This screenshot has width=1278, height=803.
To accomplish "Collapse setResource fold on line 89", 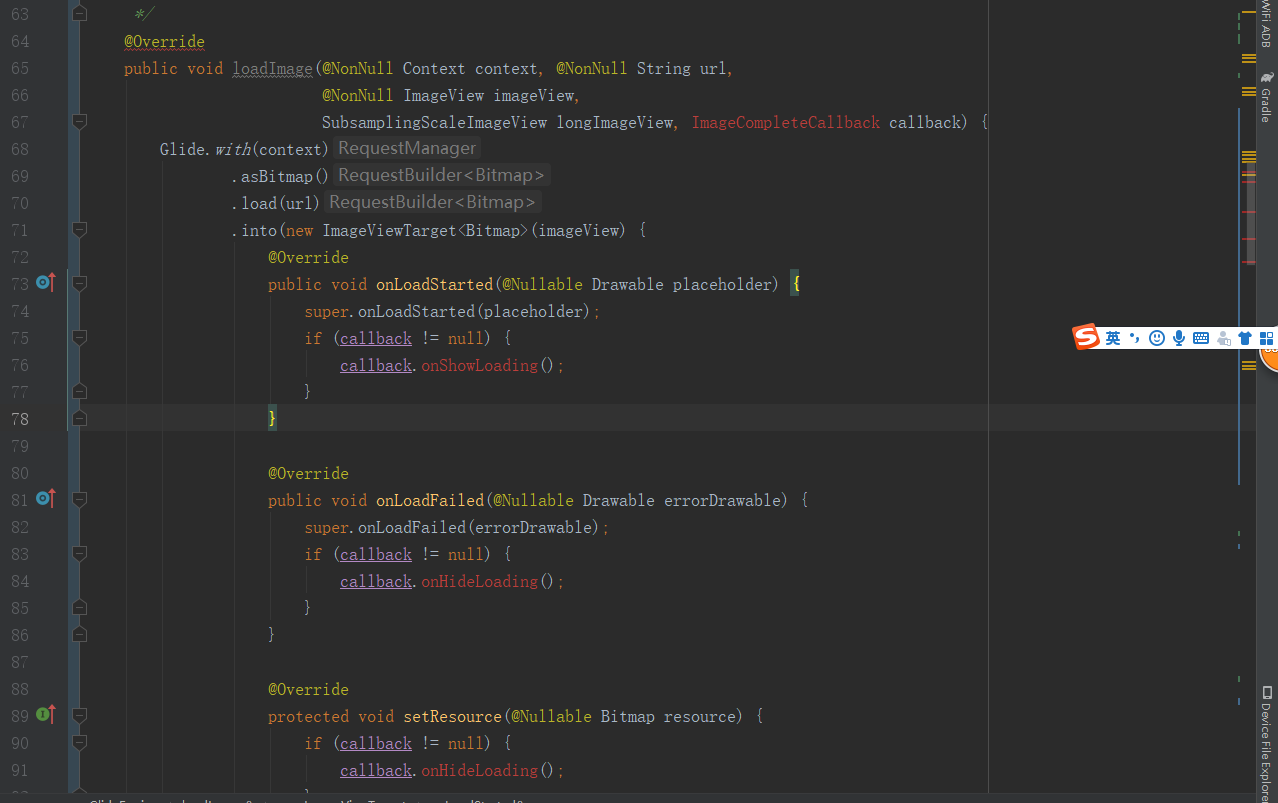I will click(x=80, y=716).
